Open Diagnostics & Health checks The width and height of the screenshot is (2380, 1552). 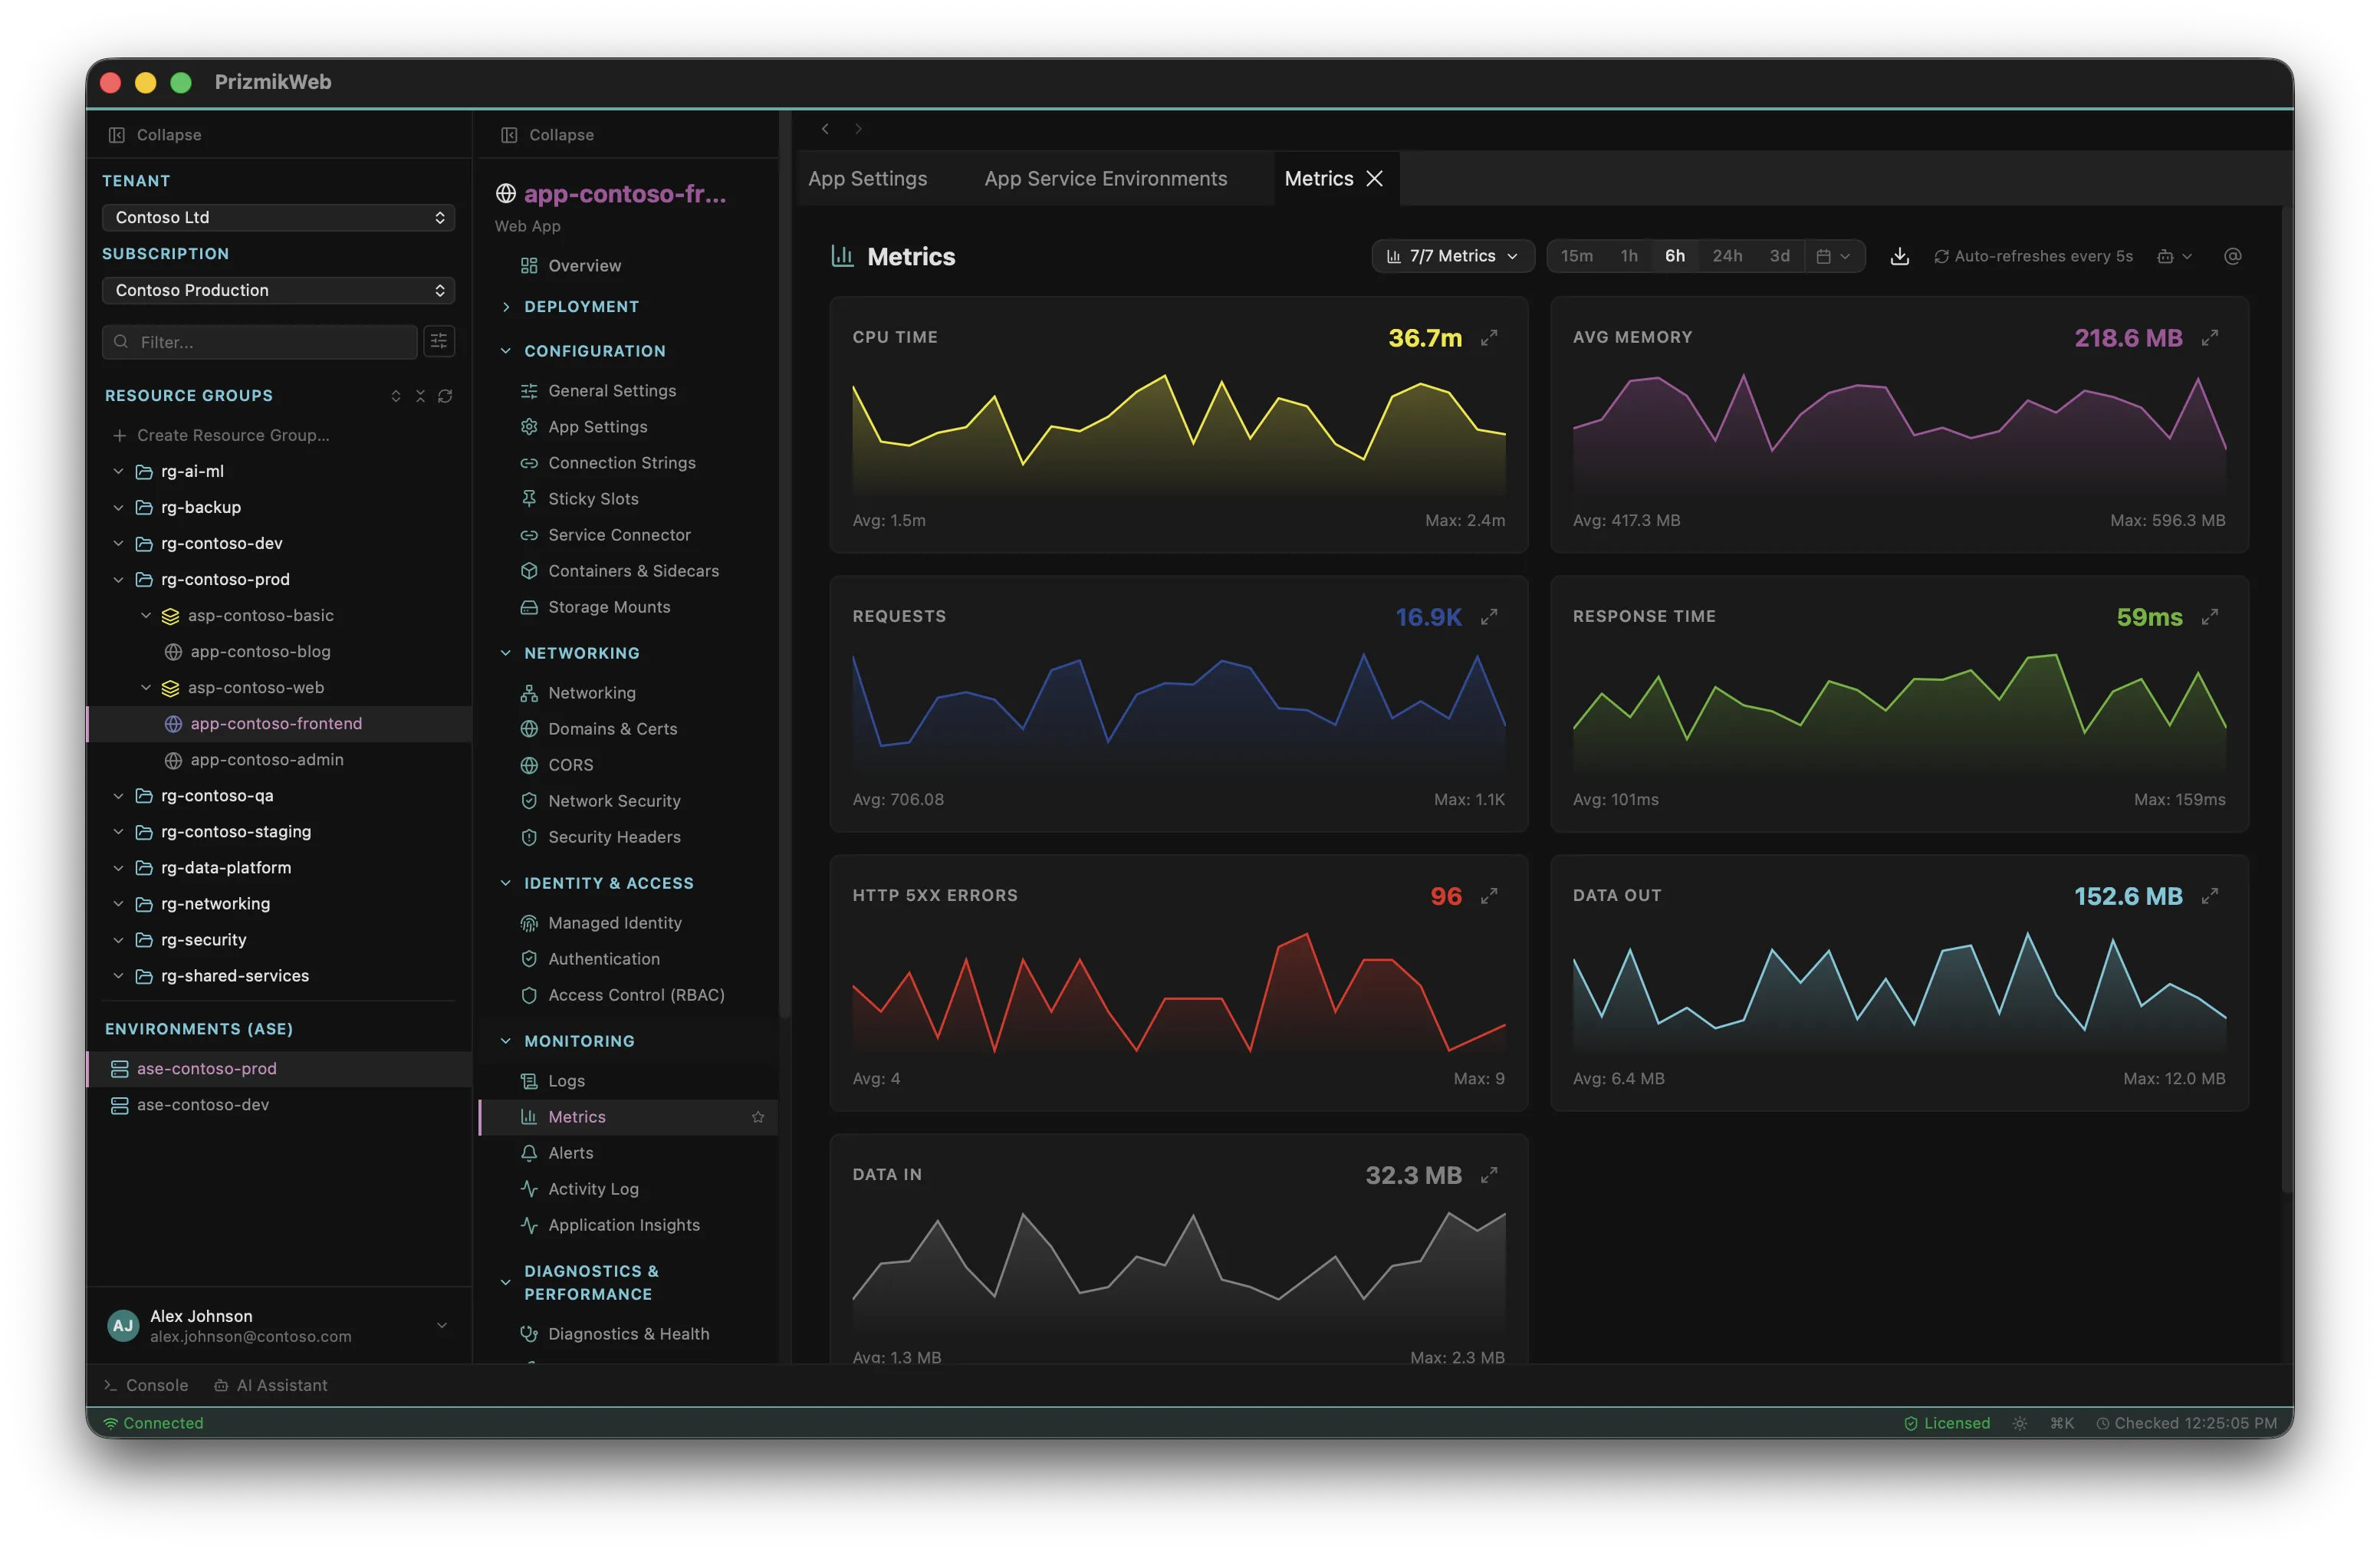(627, 1333)
